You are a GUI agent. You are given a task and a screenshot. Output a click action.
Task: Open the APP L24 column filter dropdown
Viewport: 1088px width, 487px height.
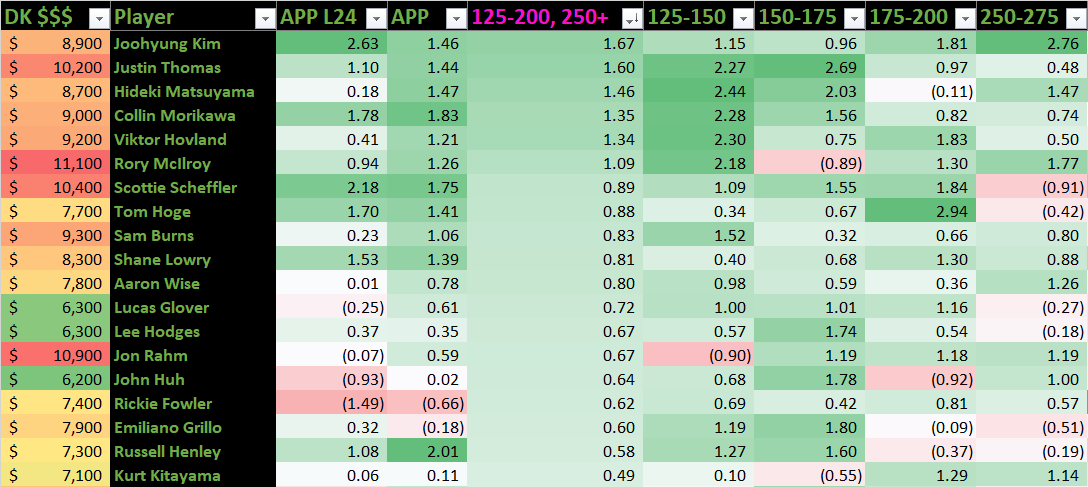376,19
